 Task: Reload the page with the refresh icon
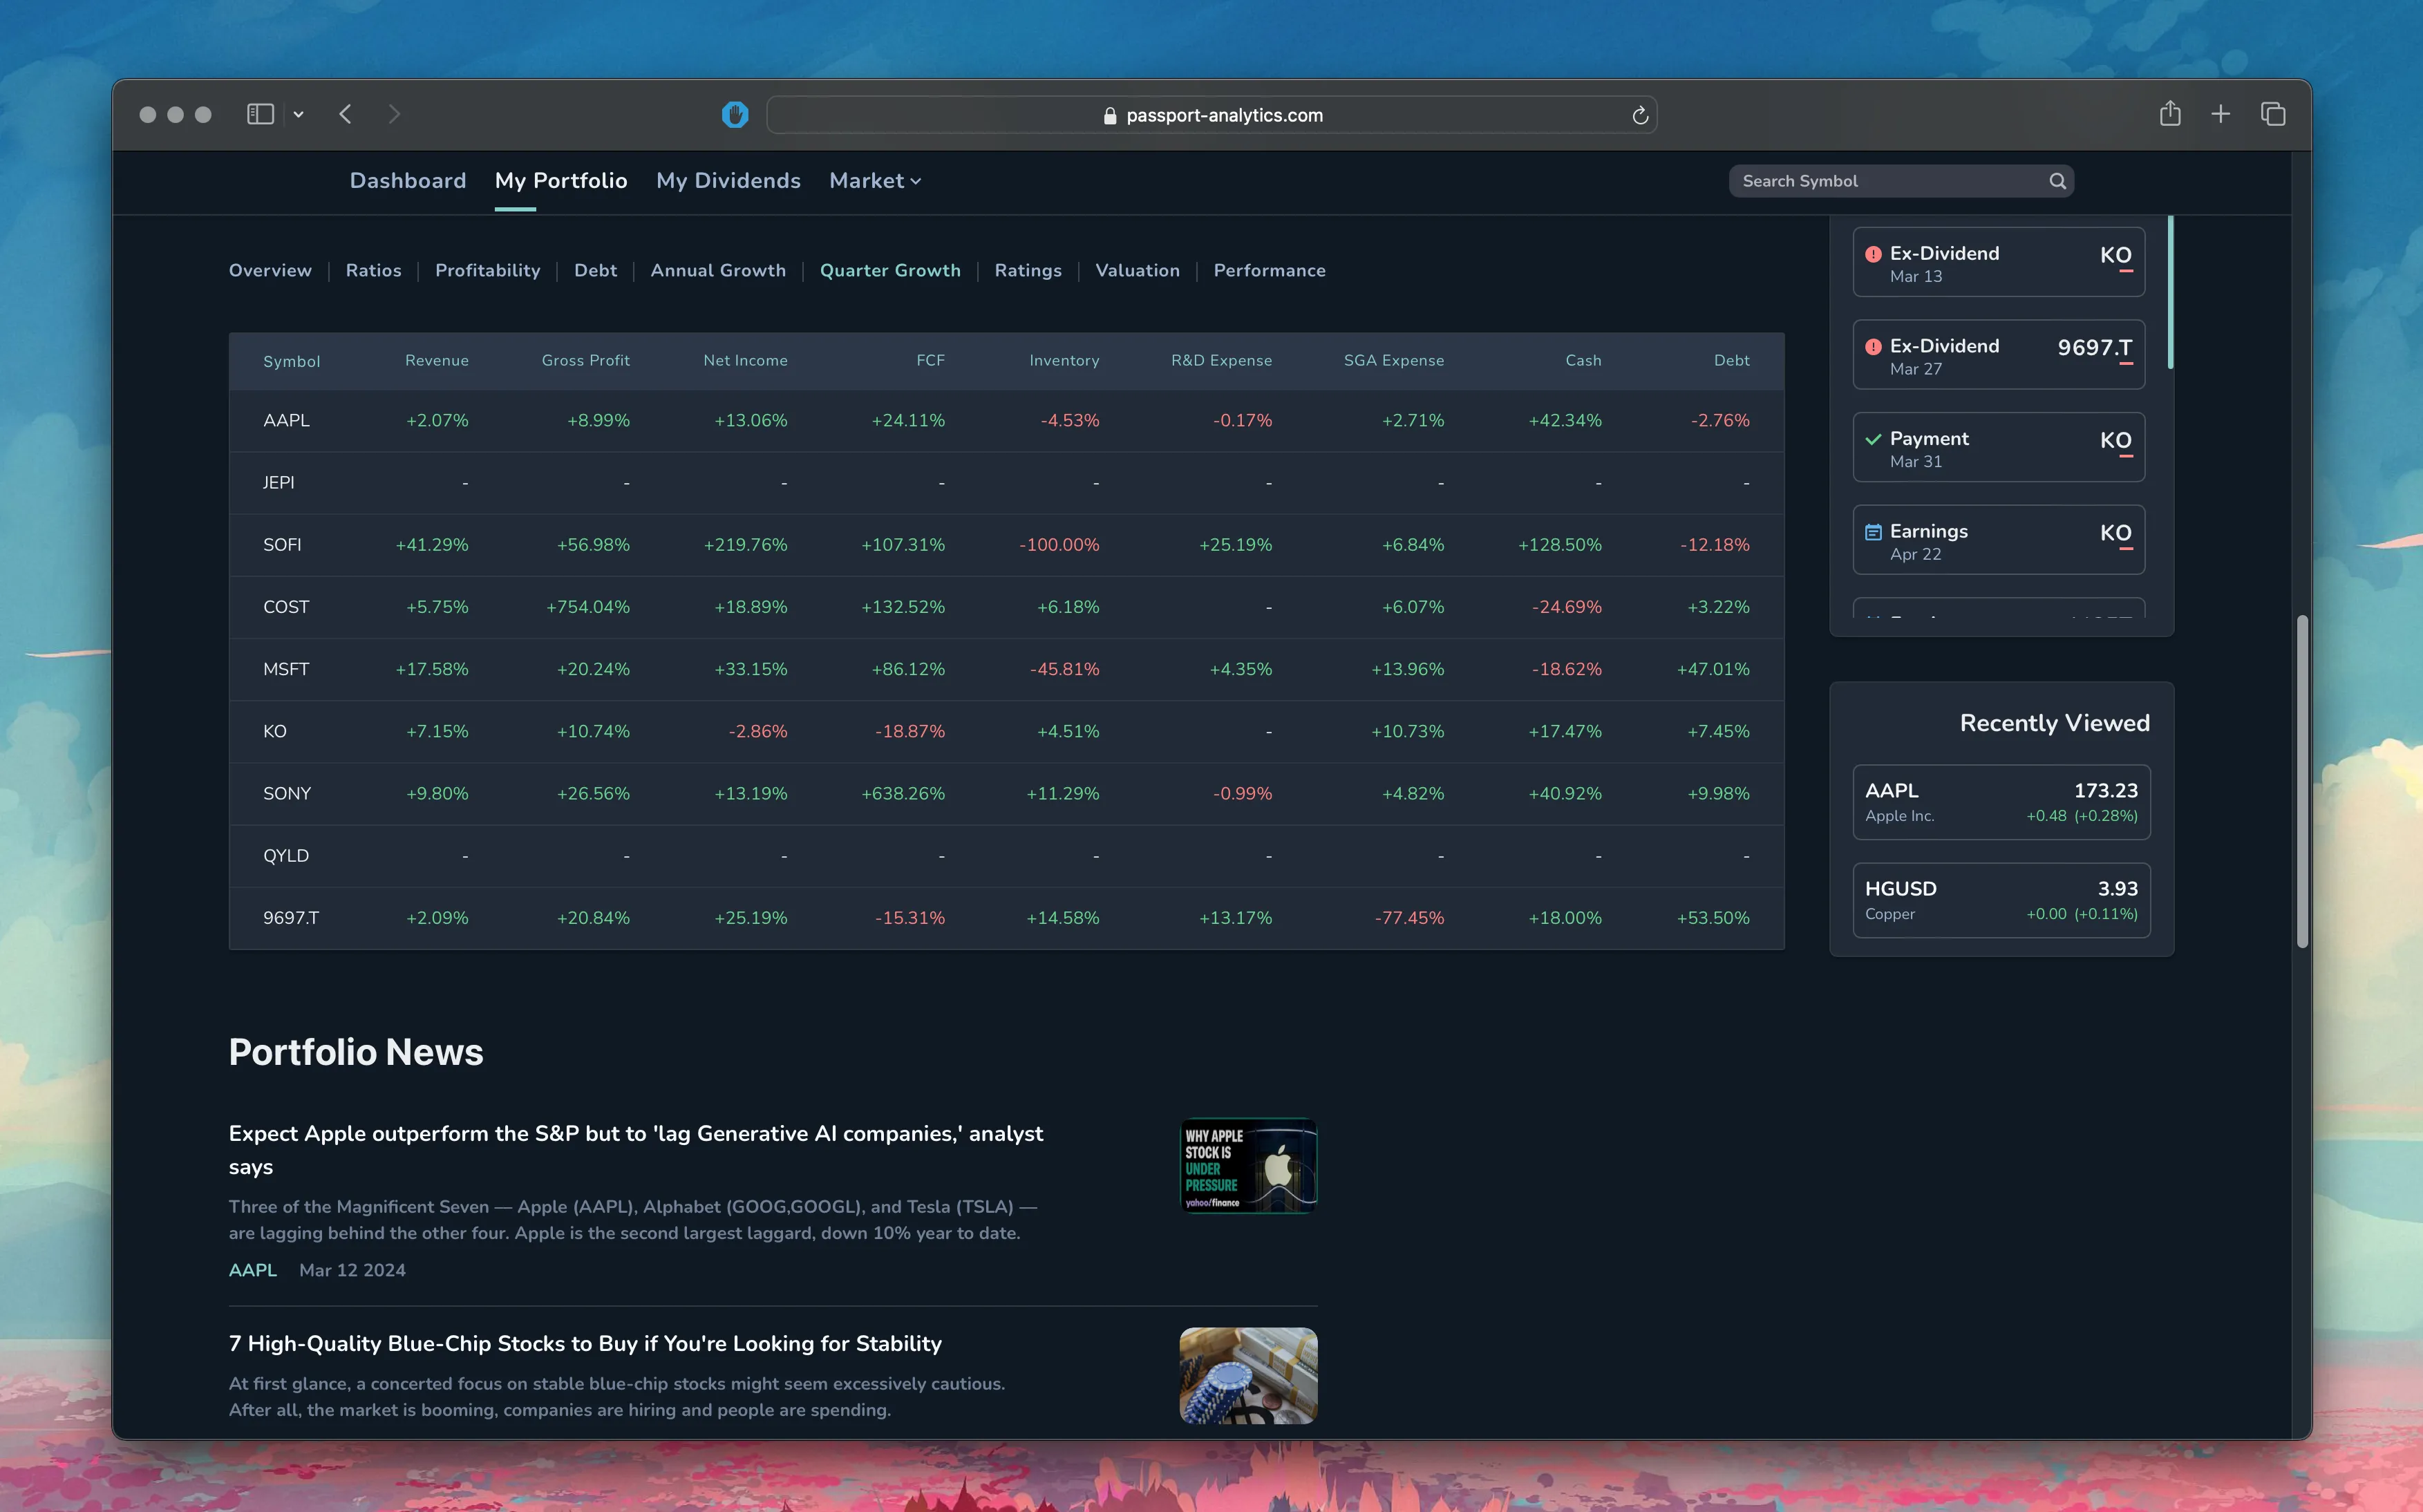[1640, 115]
